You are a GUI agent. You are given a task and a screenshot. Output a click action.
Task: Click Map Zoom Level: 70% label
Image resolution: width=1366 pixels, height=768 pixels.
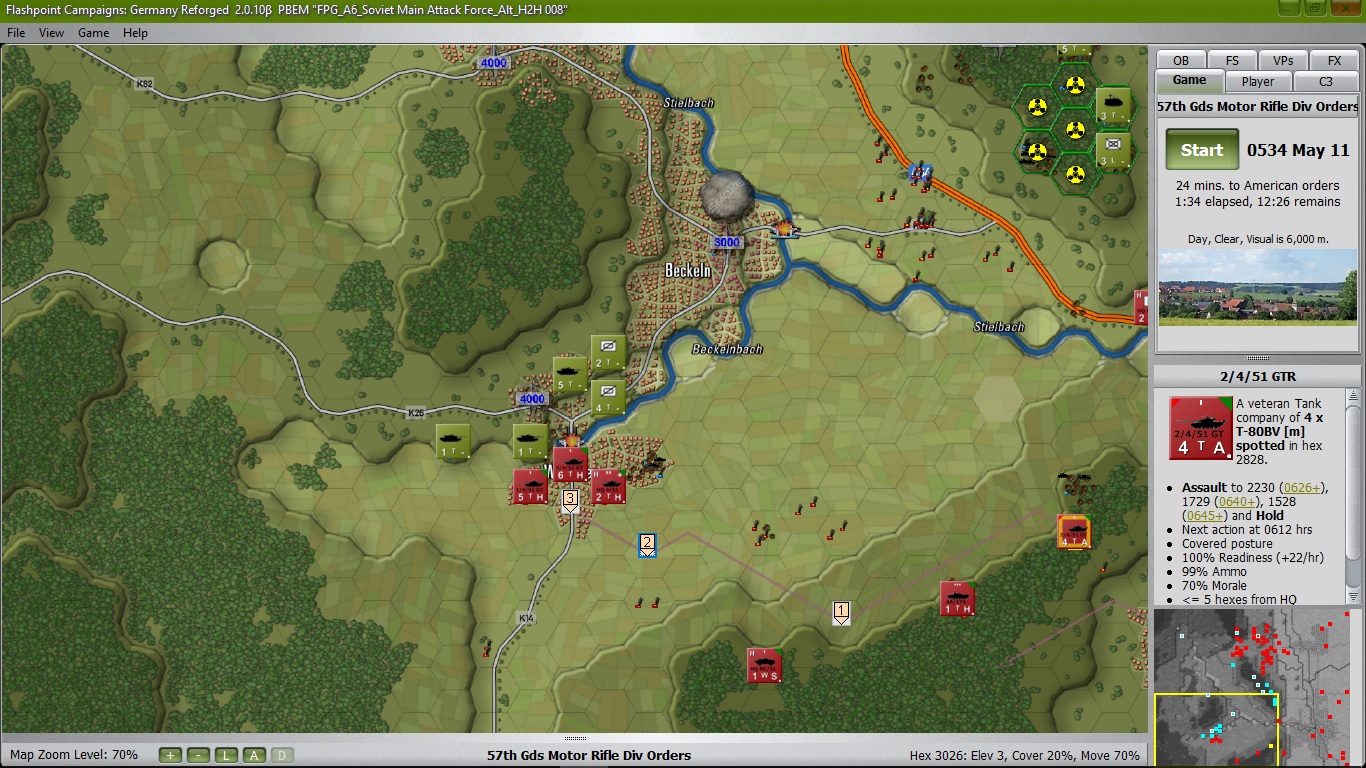[x=74, y=755]
